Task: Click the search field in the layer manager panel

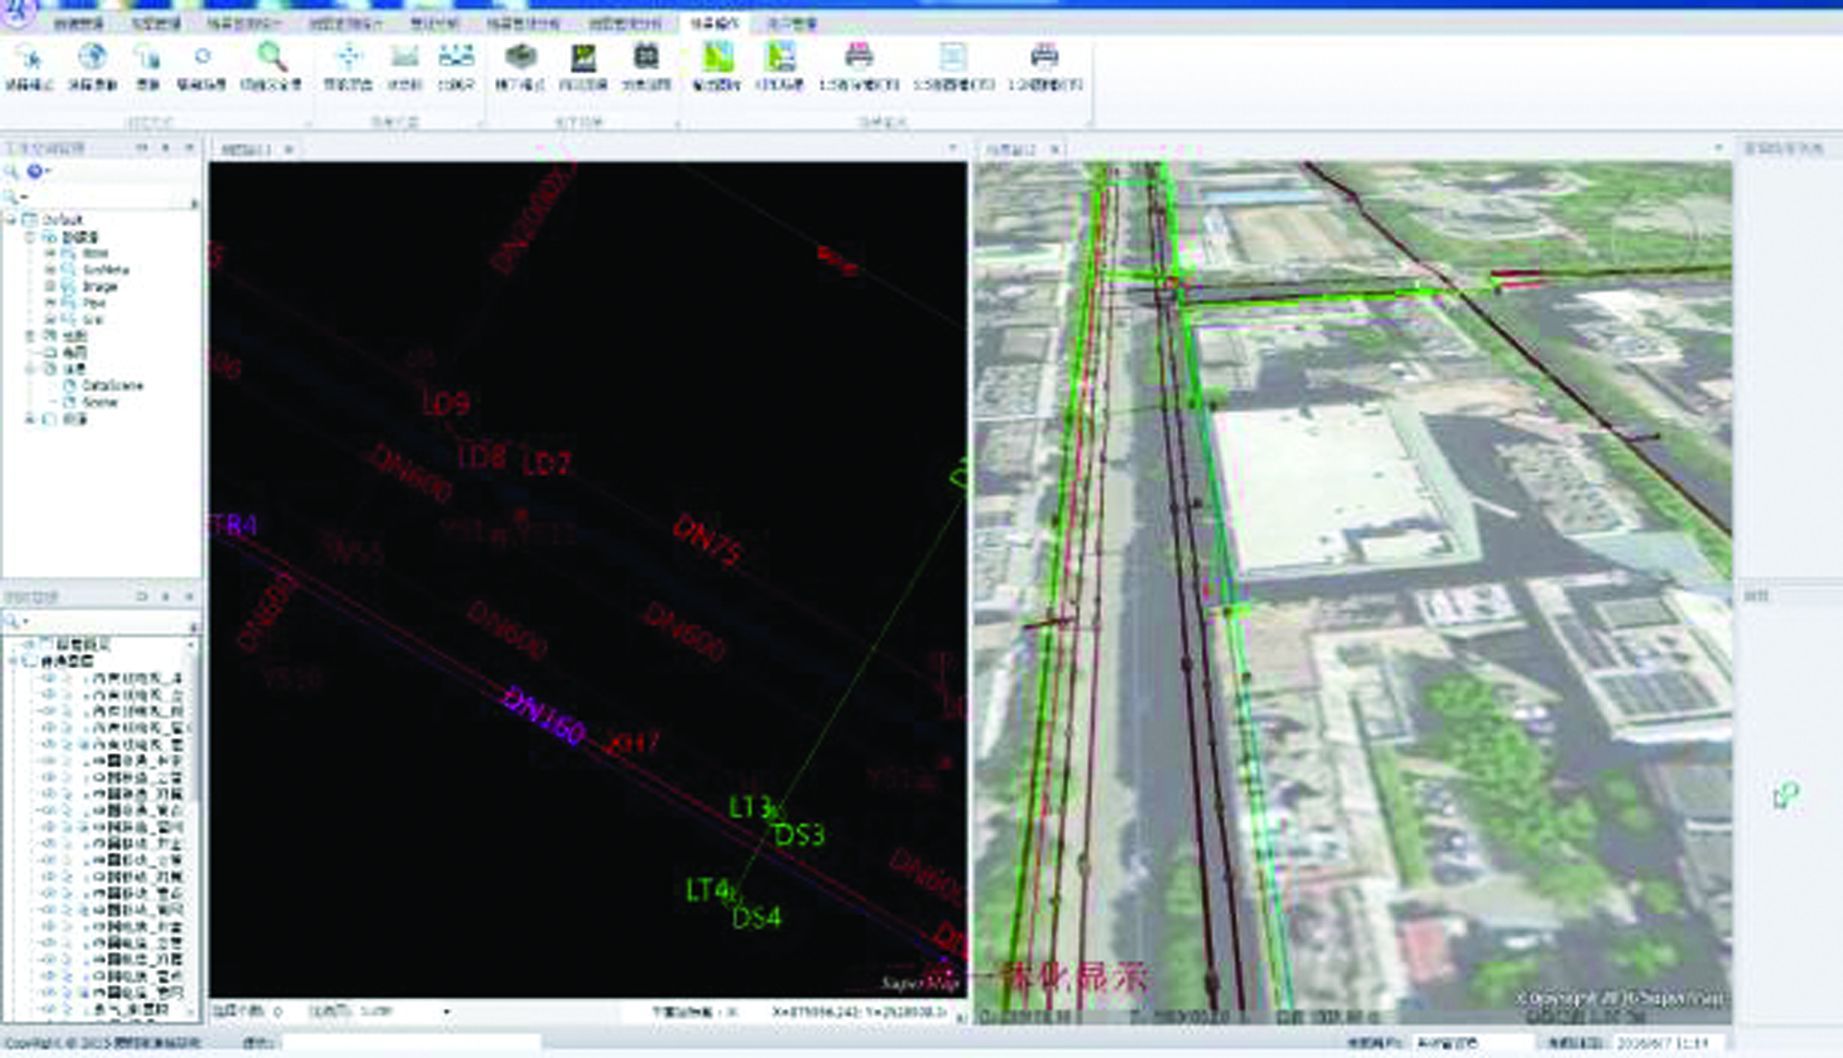Action: click(100, 622)
